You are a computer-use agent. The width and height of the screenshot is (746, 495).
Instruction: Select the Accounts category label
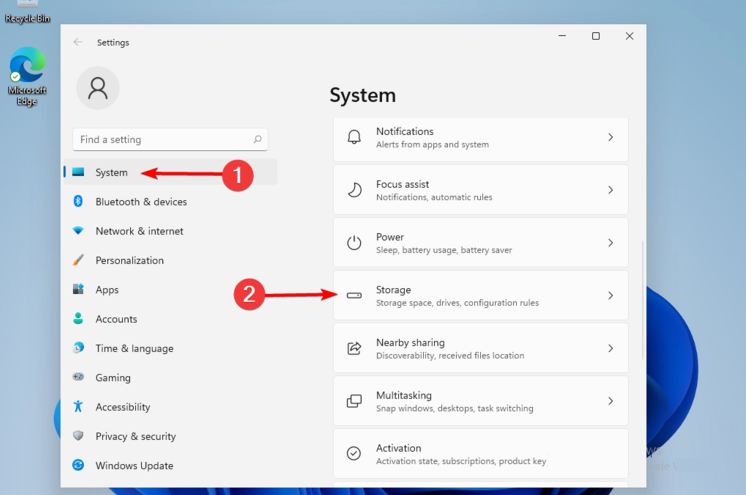116,319
